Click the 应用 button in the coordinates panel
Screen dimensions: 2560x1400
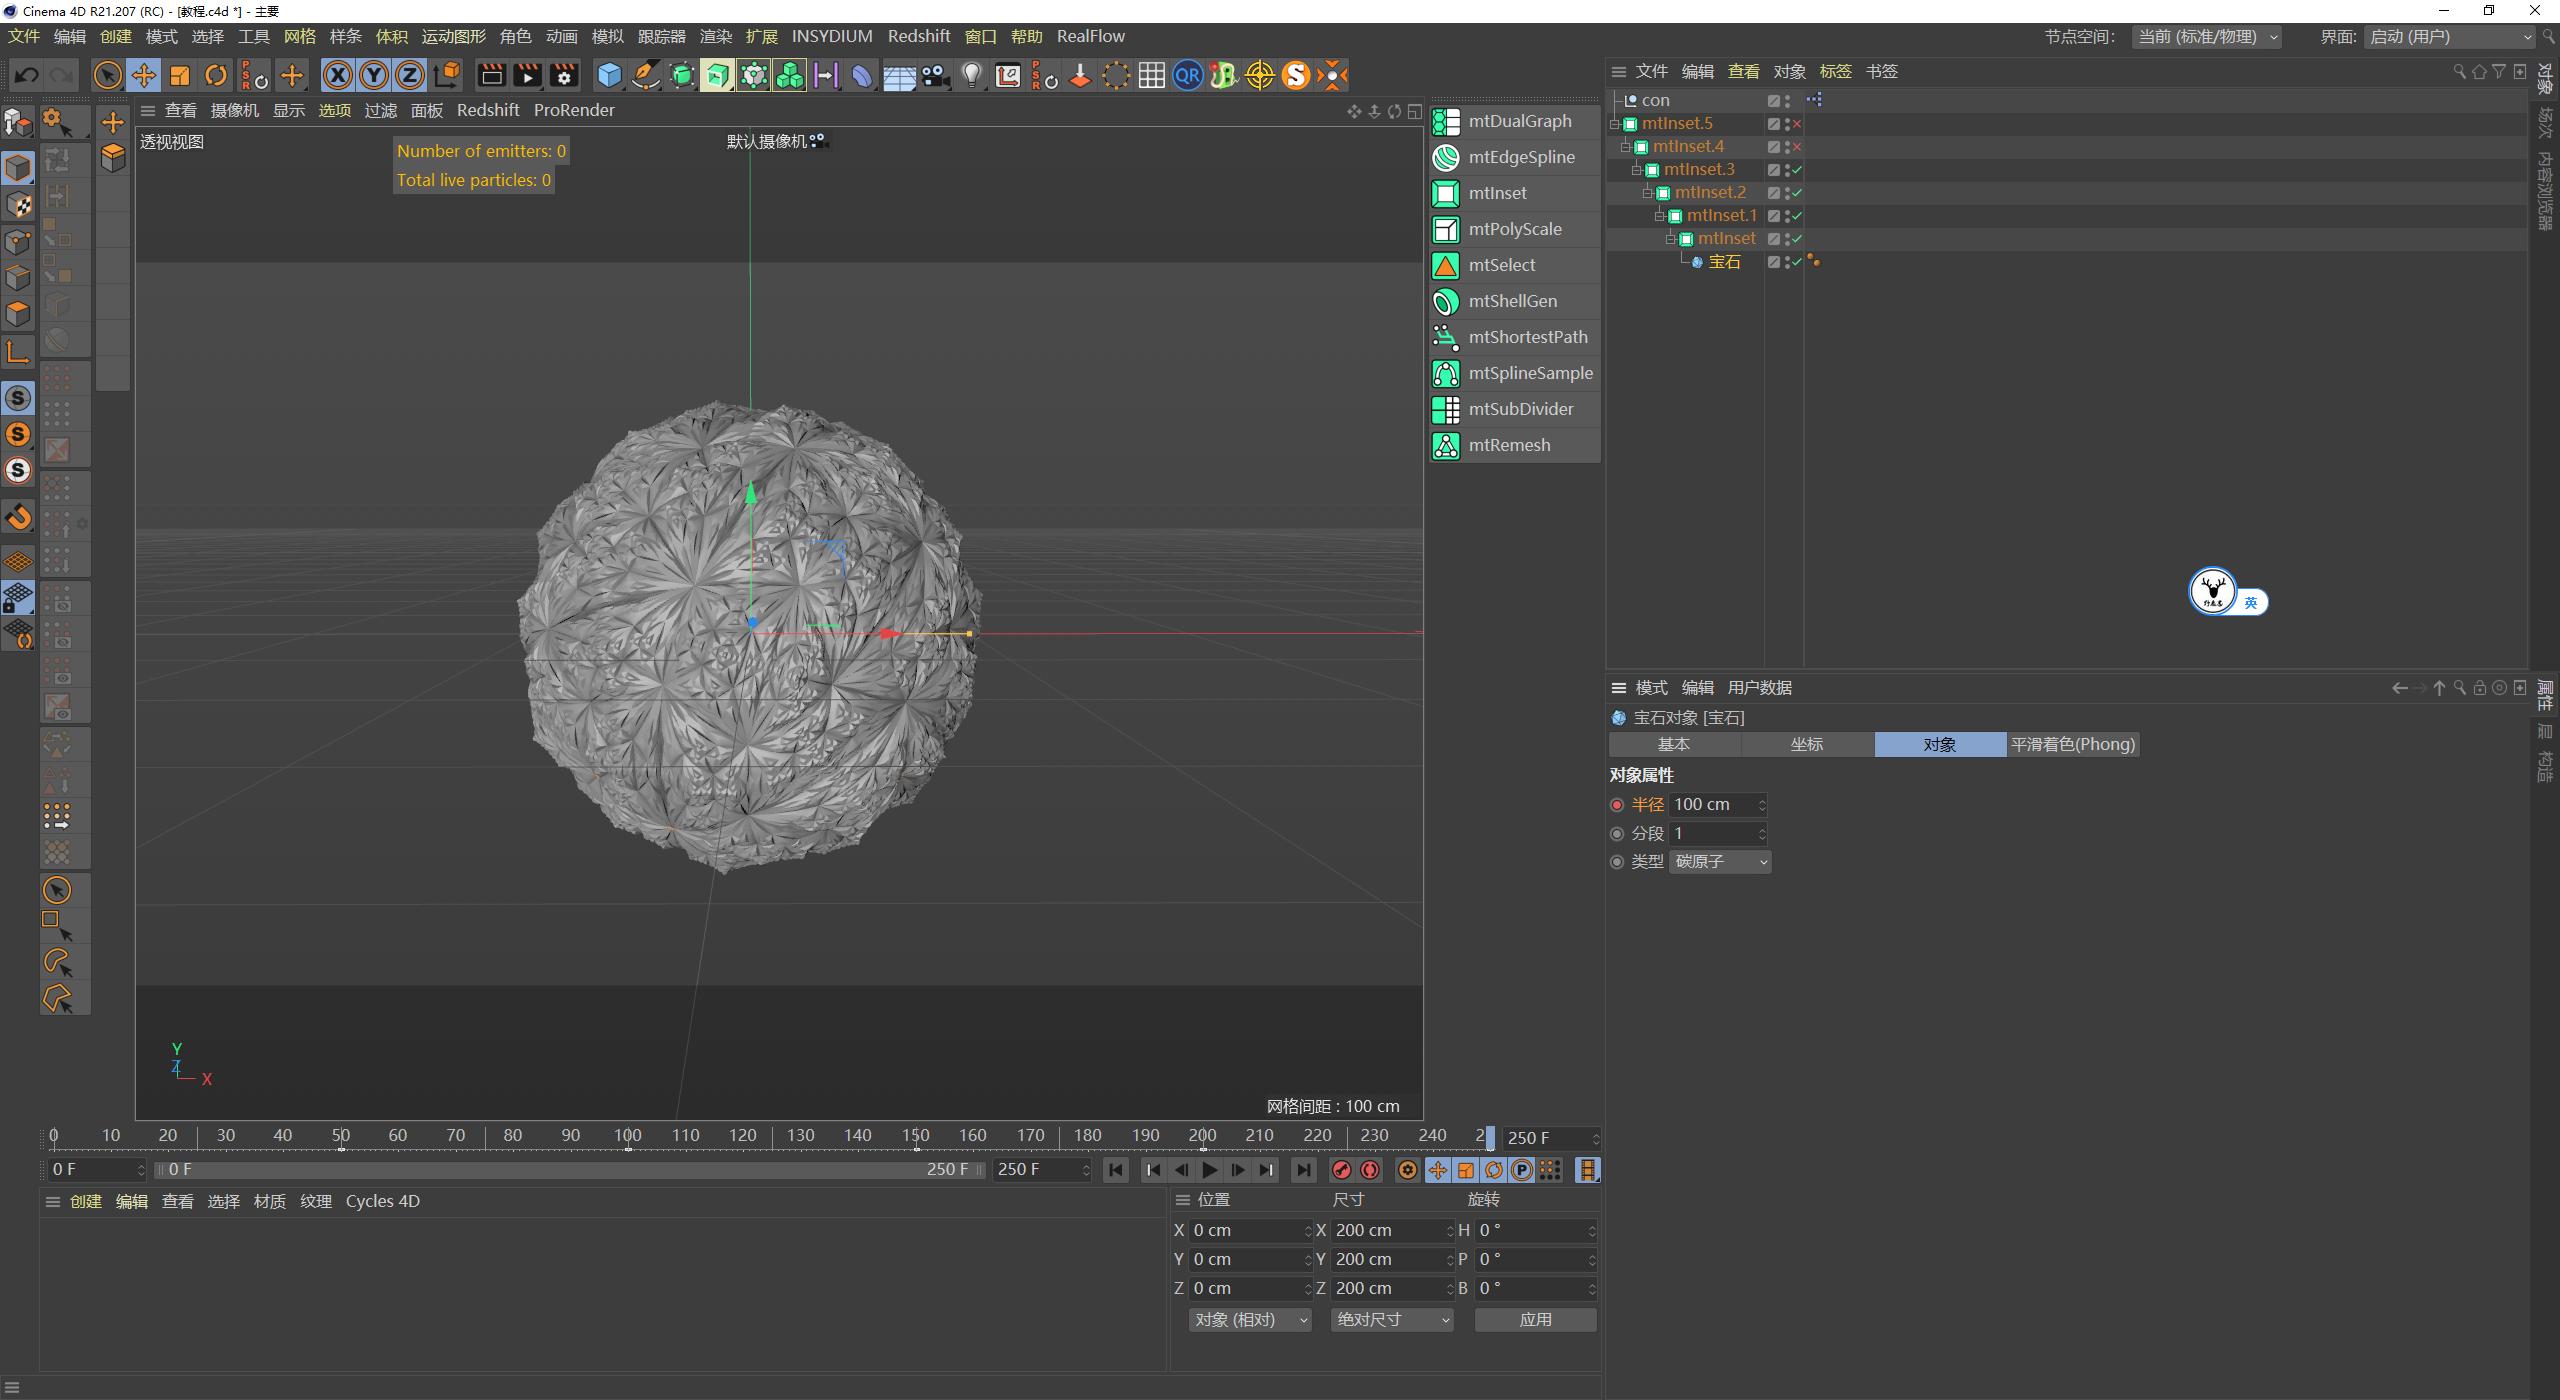pos(1535,1319)
